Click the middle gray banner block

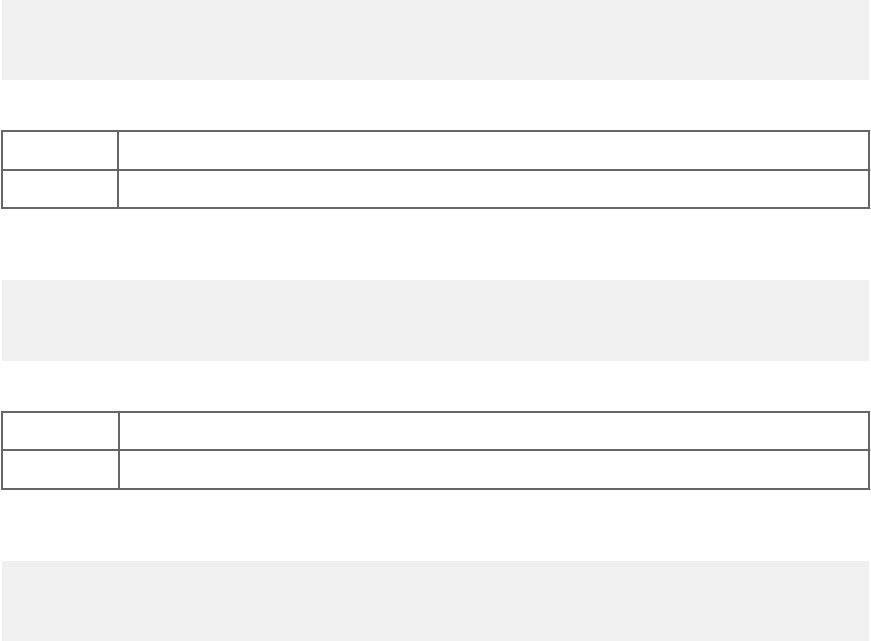[436, 320]
